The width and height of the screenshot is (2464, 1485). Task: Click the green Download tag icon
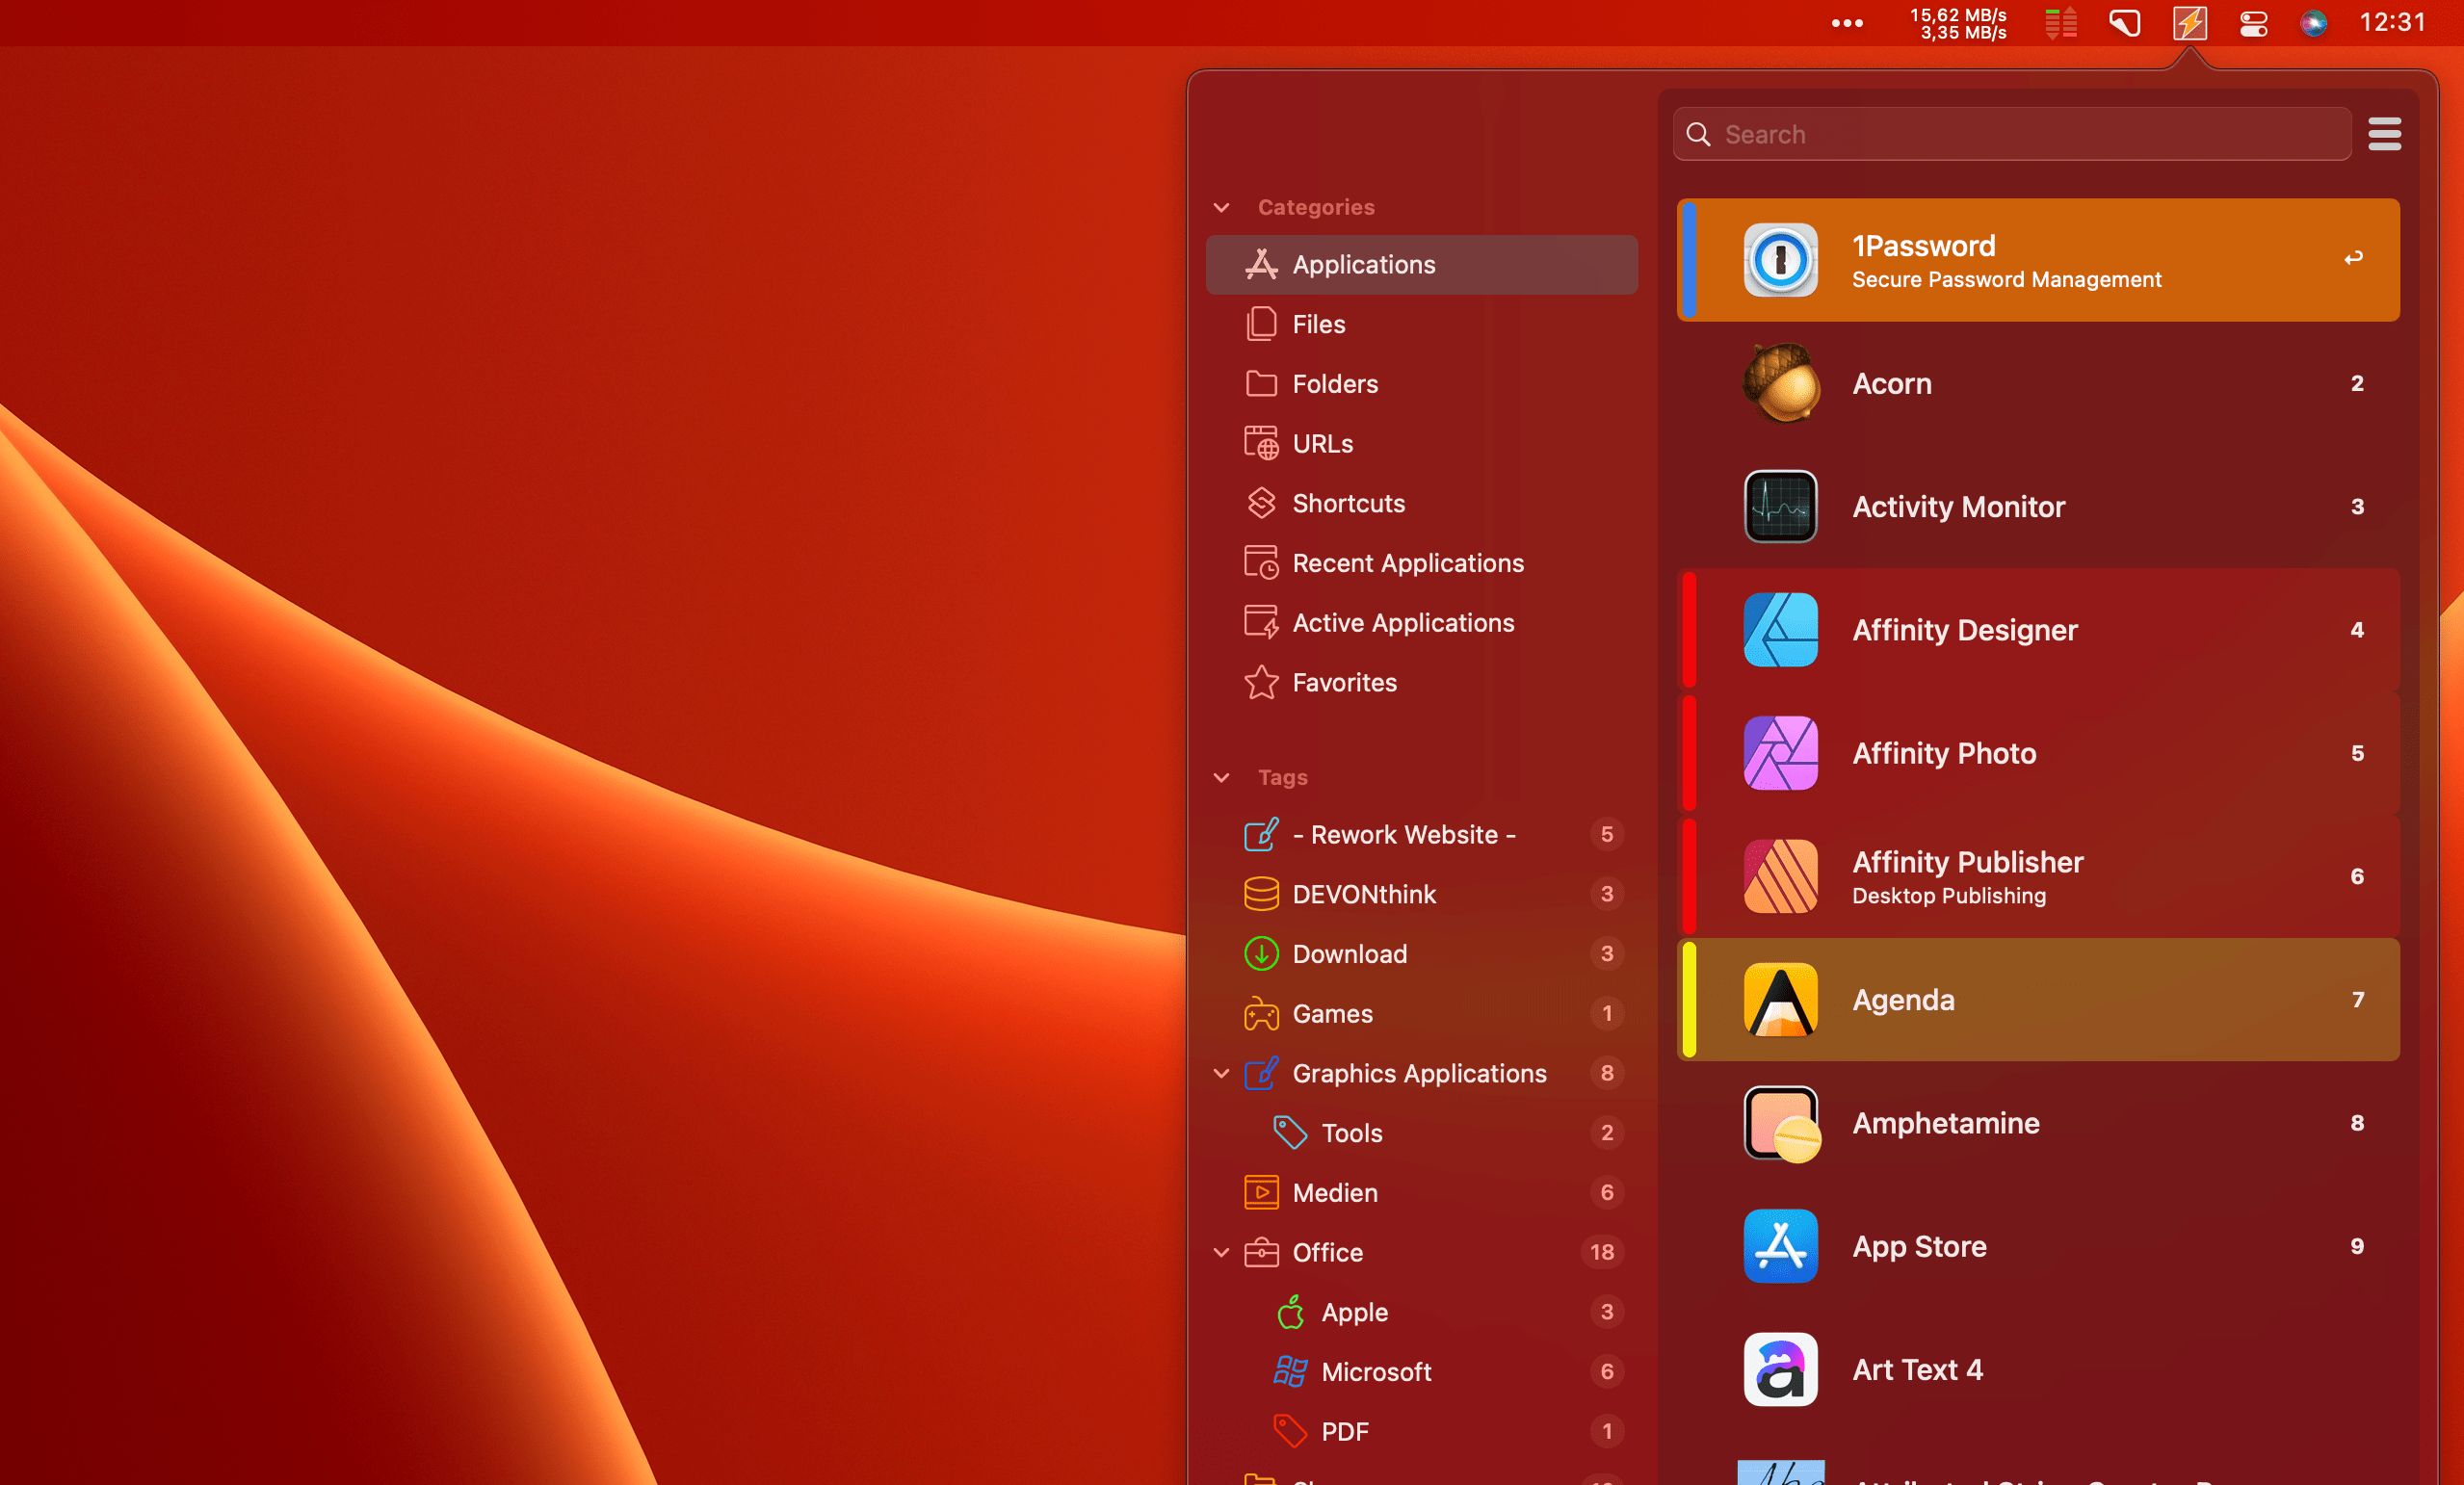1261,954
